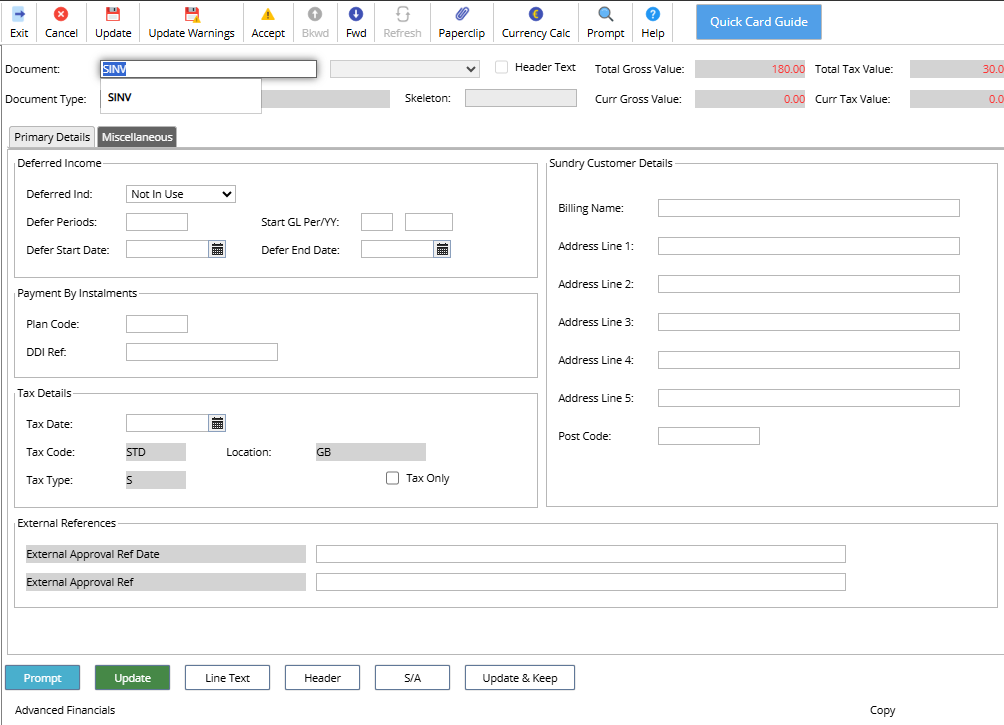Open the Paperclip attachments icon
The image size is (1004, 725).
[x=462, y=14]
